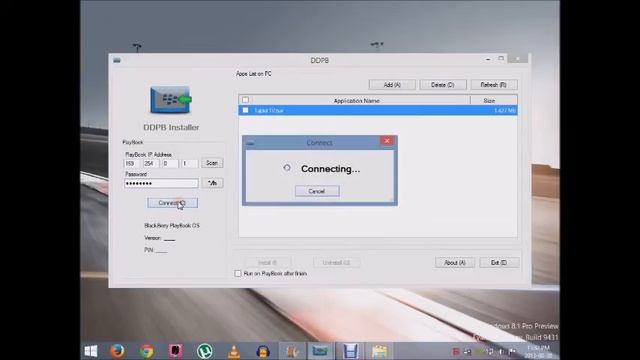Open the About (A) dialog
Image resolution: width=640 pixels, height=360 pixels.
[x=455, y=262]
